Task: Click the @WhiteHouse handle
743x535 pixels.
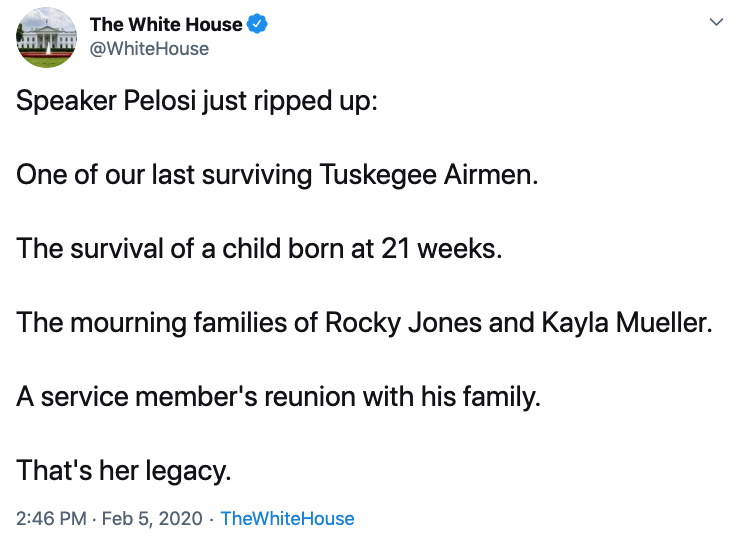Action: [149, 48]
